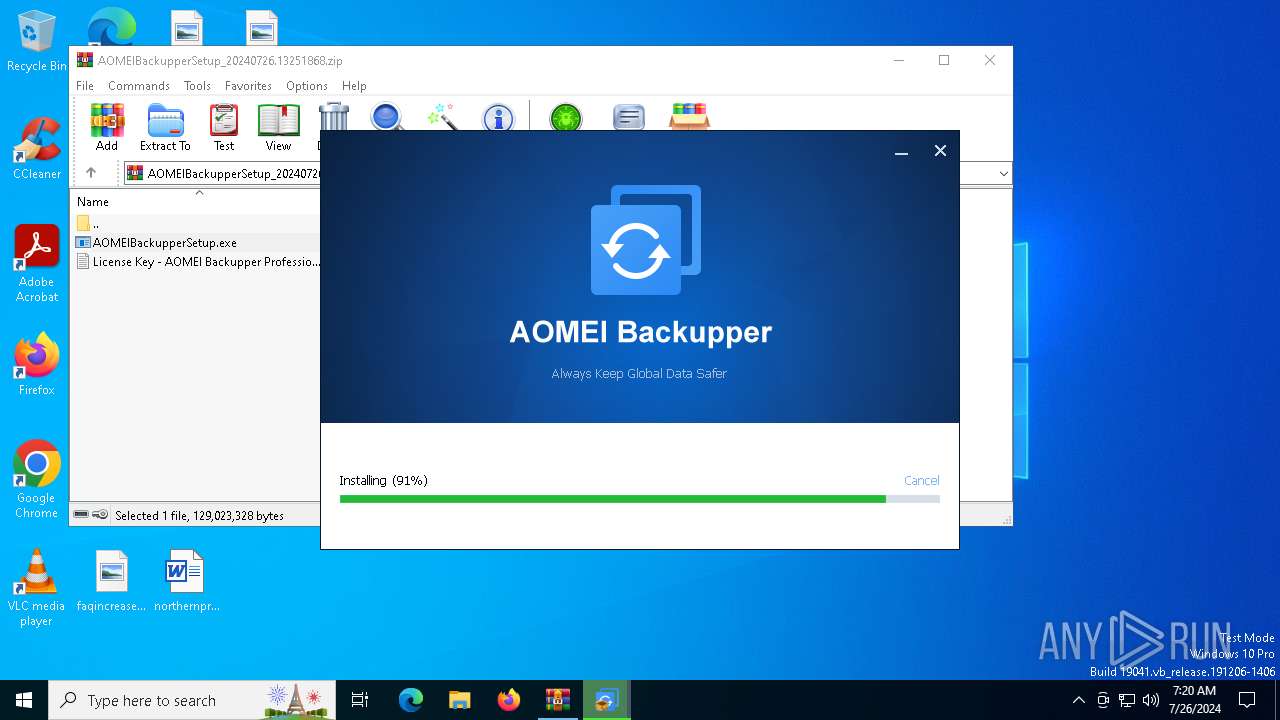Switch to AOMEI installer taskbar icon

click(x=607, y=700)
